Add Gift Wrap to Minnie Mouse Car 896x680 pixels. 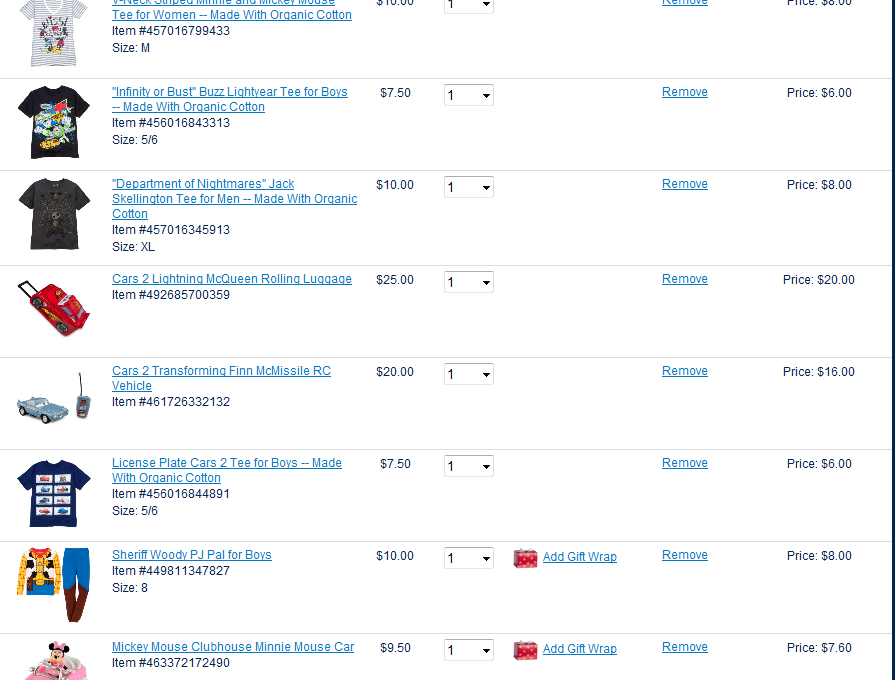(x=580, y=649)
